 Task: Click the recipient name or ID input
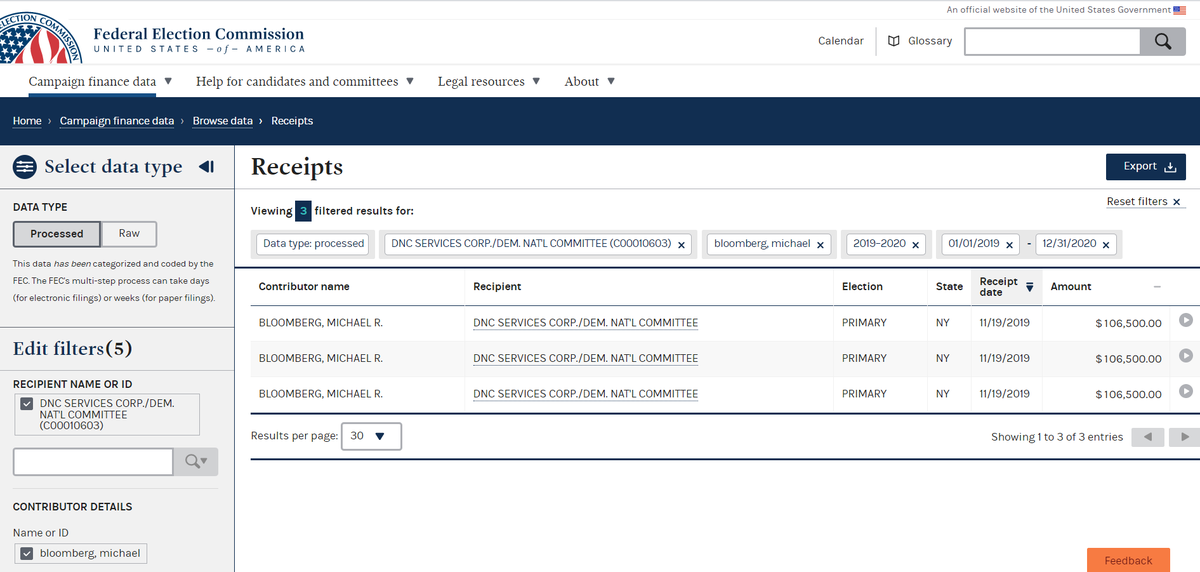(x=93, y=461)
